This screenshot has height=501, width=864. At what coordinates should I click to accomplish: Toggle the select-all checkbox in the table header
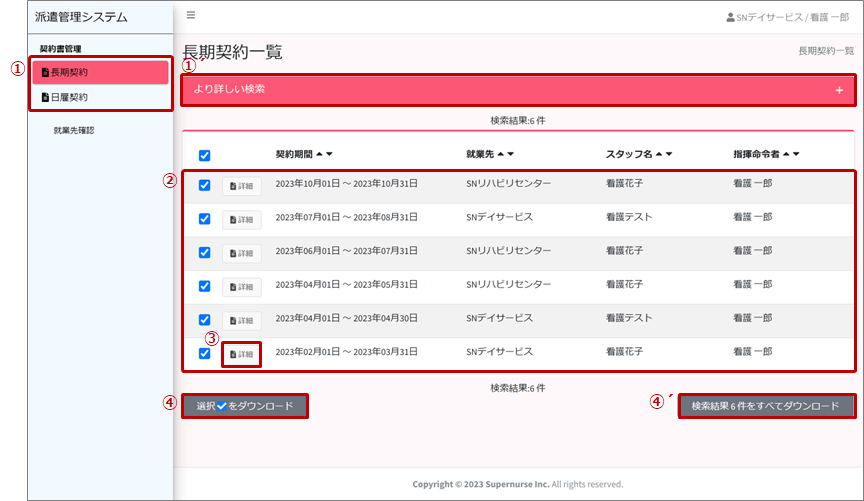(x=205, y=155)
